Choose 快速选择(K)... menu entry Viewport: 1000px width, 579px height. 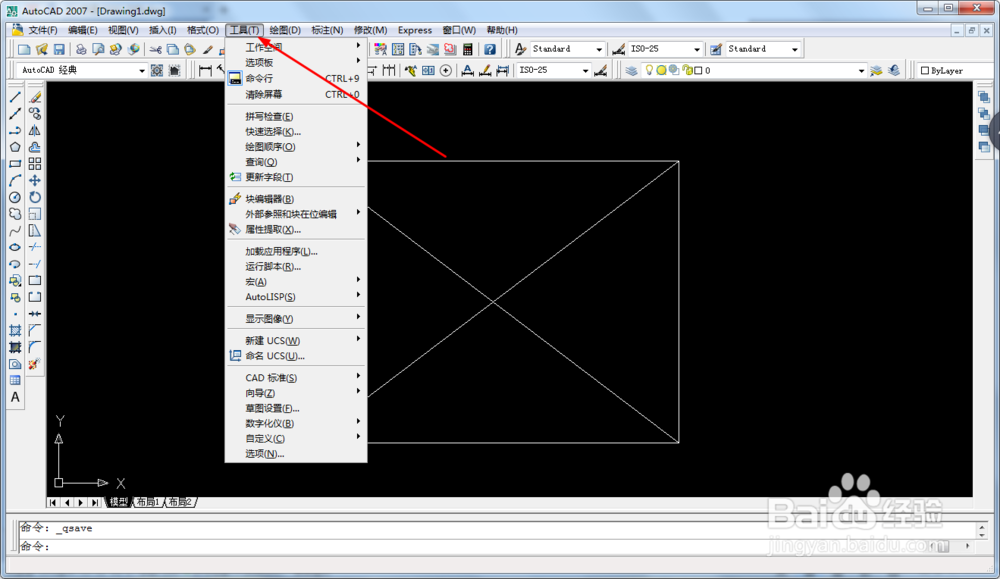tap(296, 131)
